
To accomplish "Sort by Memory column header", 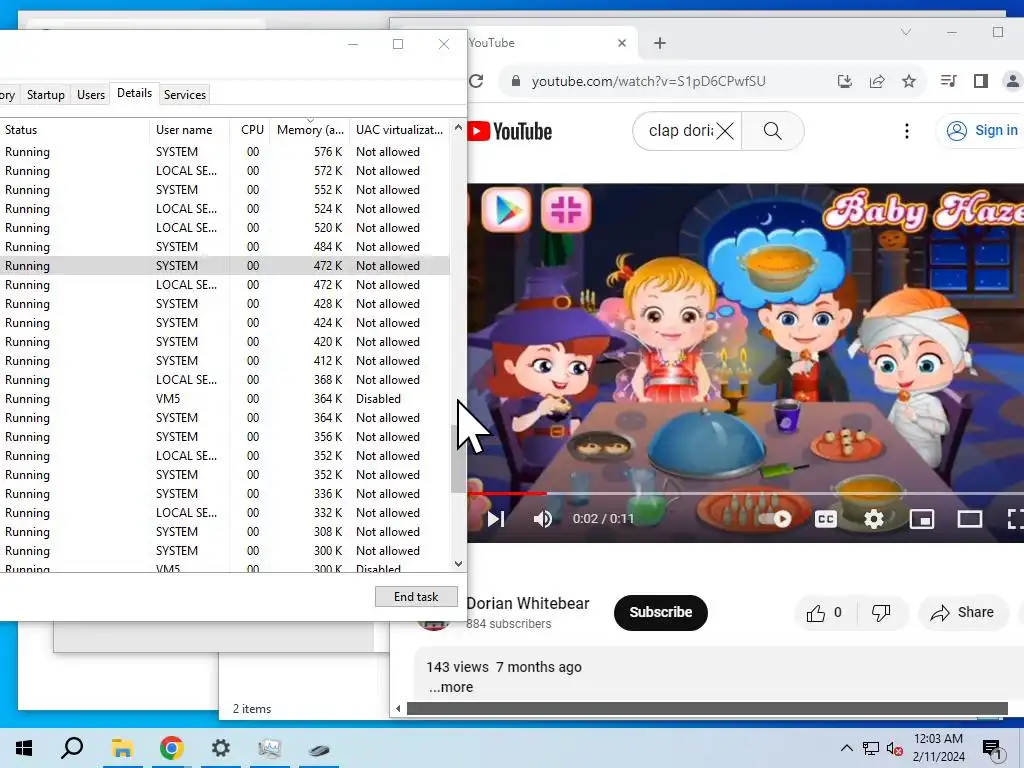I will click(310, 129).
